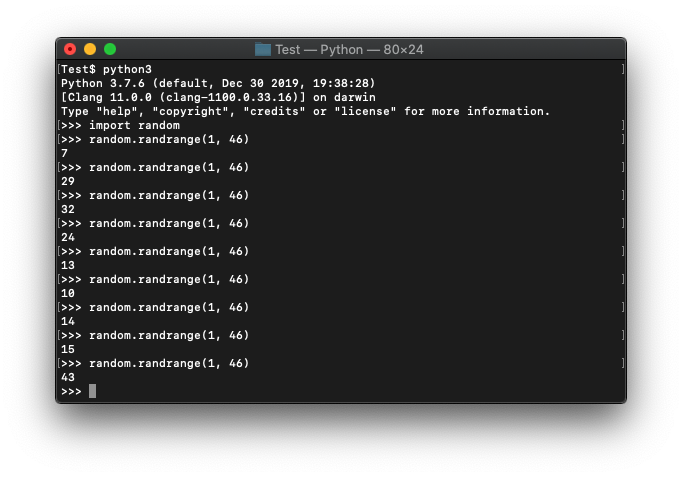Click the 'Test$ python3' command line
This screenshot has height=477, width=682.
[107, 69]
